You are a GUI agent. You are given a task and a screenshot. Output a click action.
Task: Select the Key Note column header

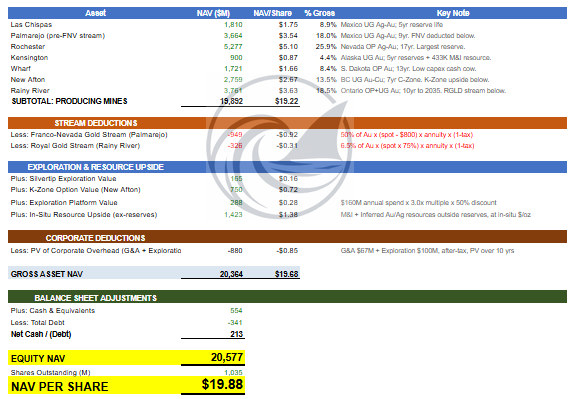tap(453, 13)
